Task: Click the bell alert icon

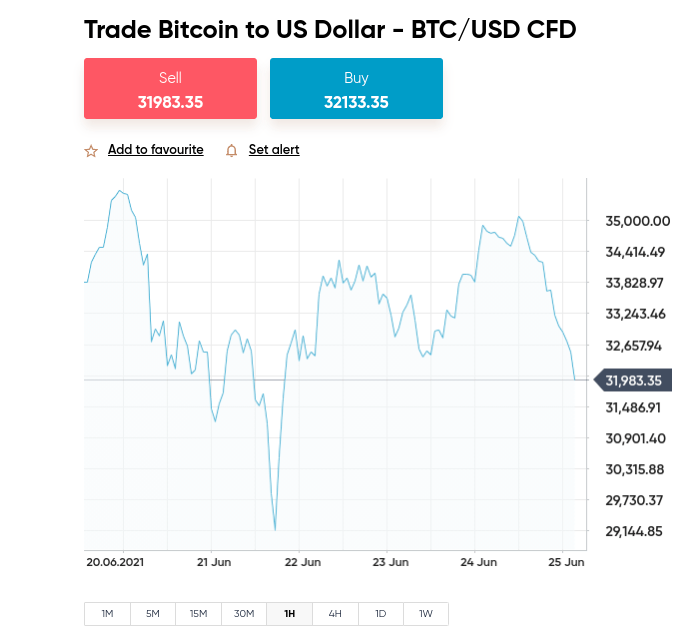Action: click(x=231, y=151)
